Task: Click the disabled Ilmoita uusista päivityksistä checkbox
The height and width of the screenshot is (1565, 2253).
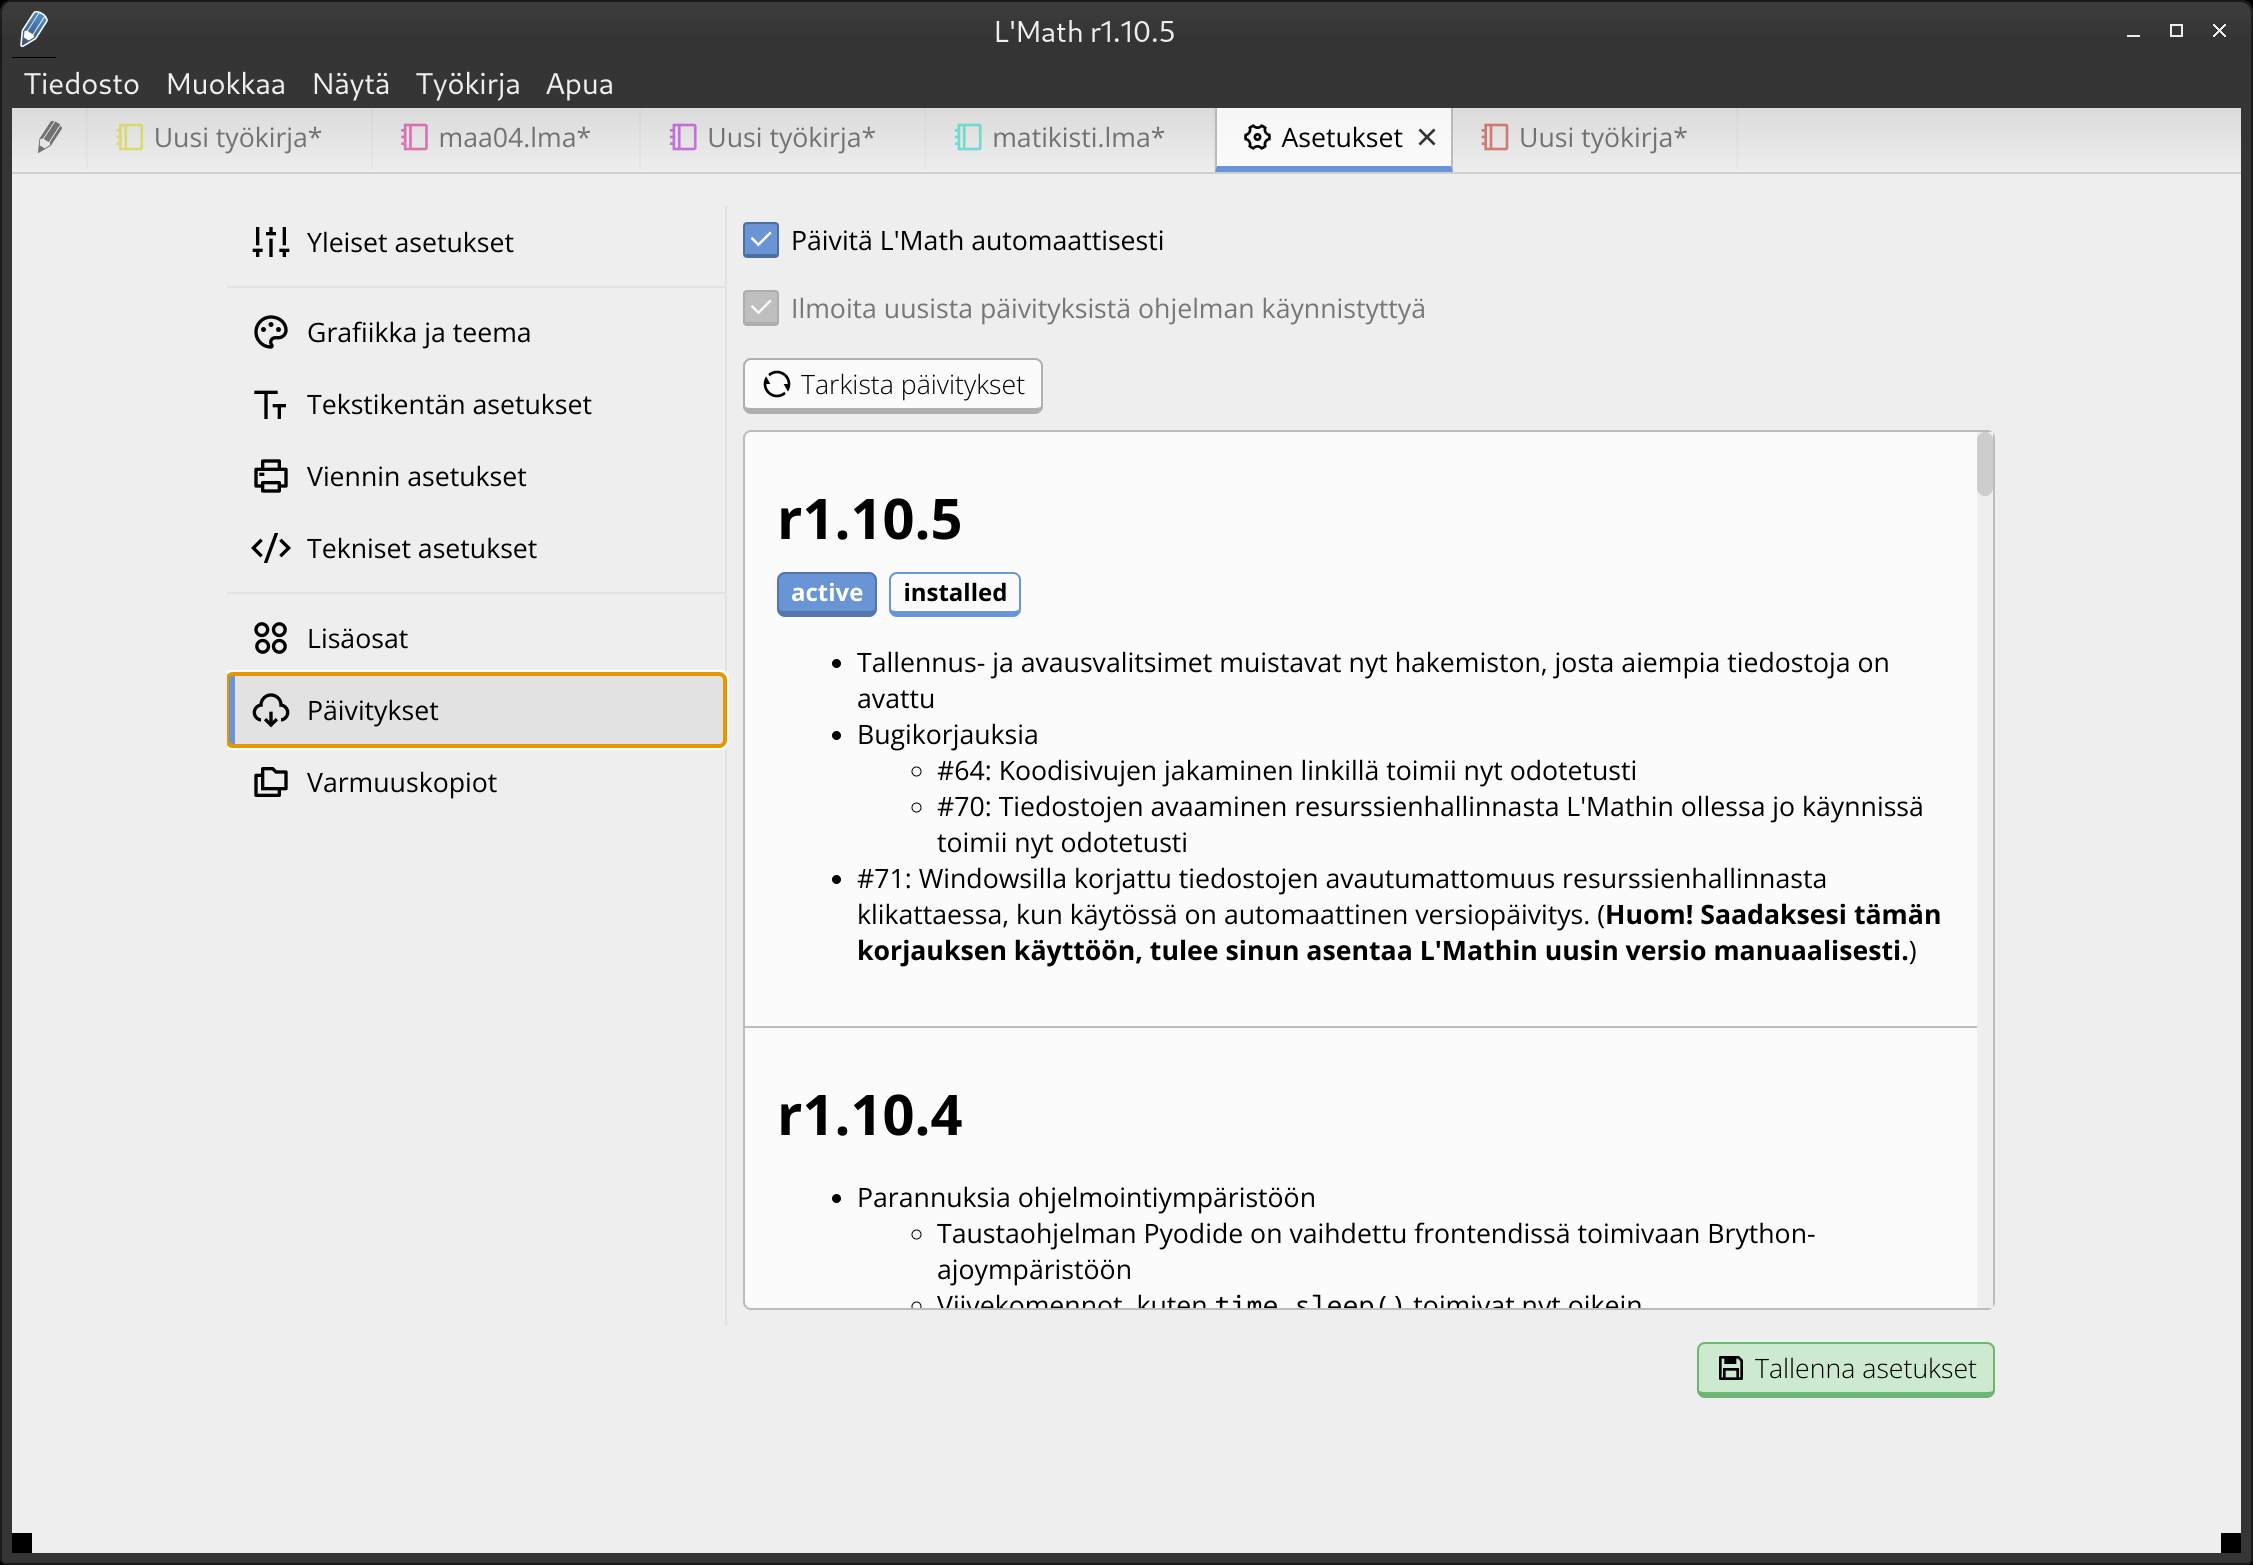Action: point(761,308)
